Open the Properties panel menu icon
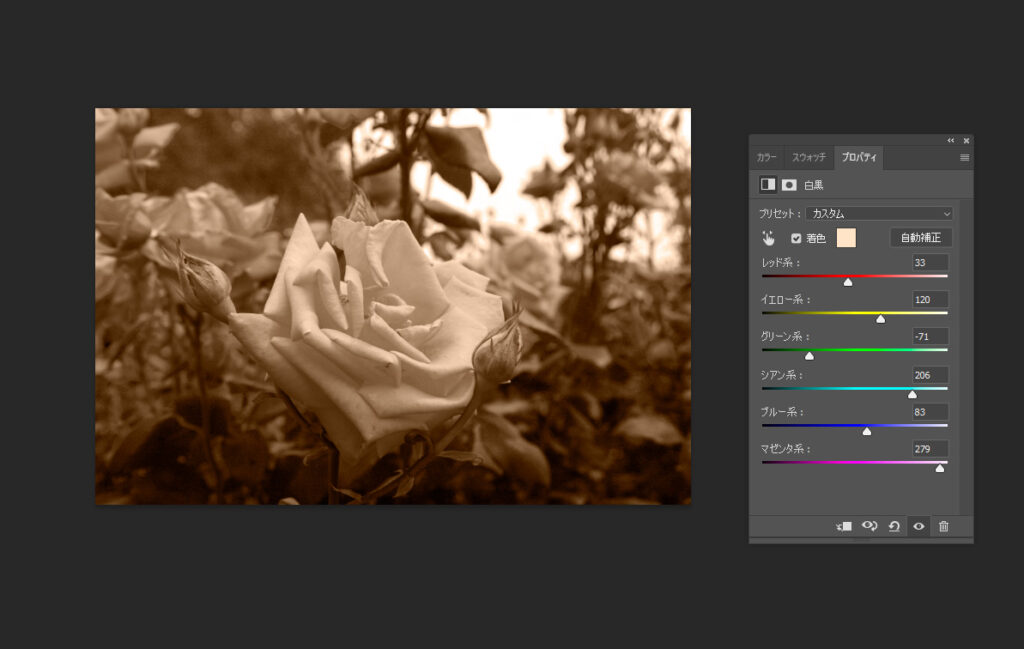 pyautogui.click(x=964, y=158)
